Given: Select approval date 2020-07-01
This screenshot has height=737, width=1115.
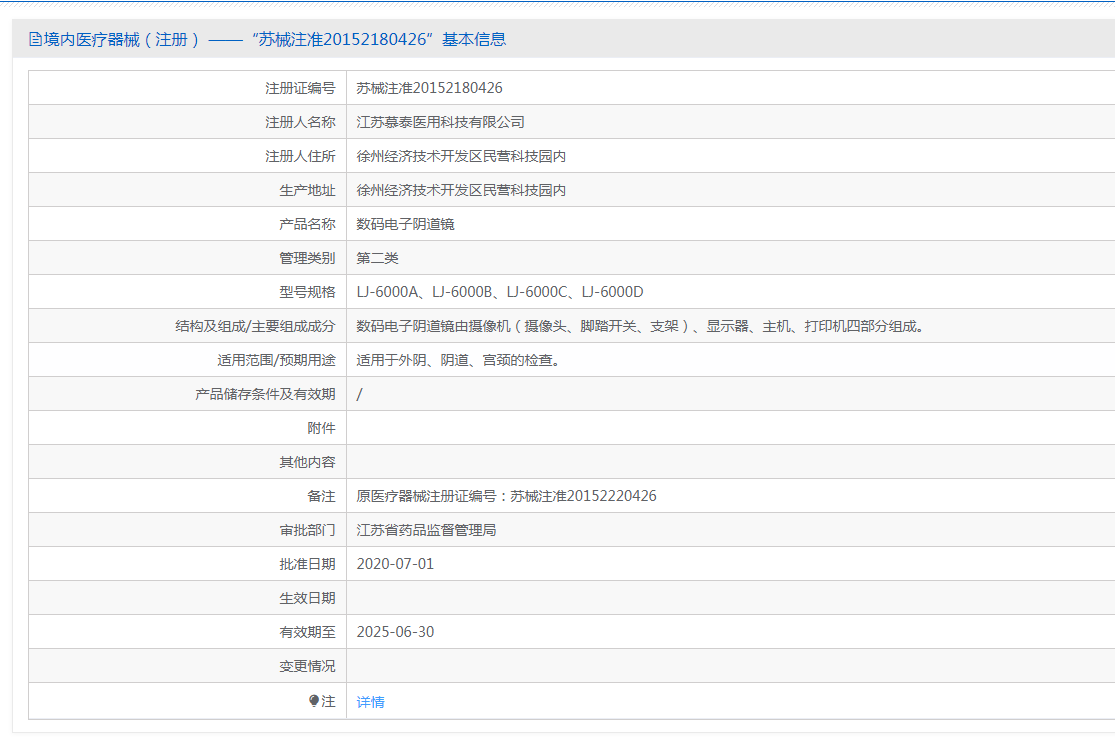Looking at the screenshot, I should click(x=395, y=564).
